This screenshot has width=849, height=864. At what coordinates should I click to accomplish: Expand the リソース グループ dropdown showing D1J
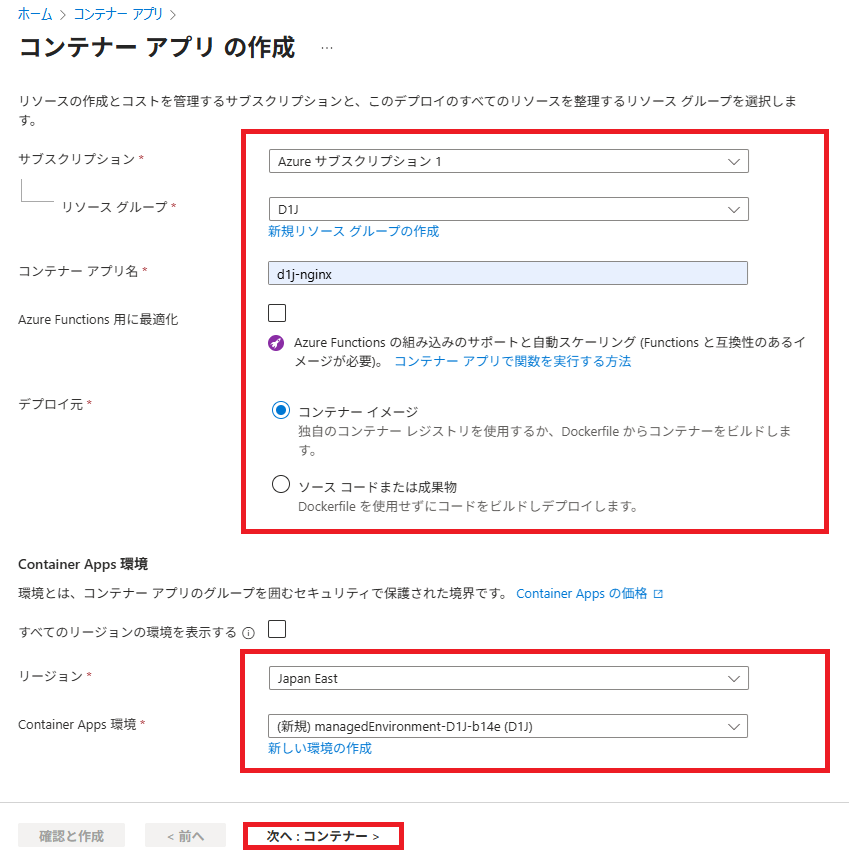(x=508, y=209)
